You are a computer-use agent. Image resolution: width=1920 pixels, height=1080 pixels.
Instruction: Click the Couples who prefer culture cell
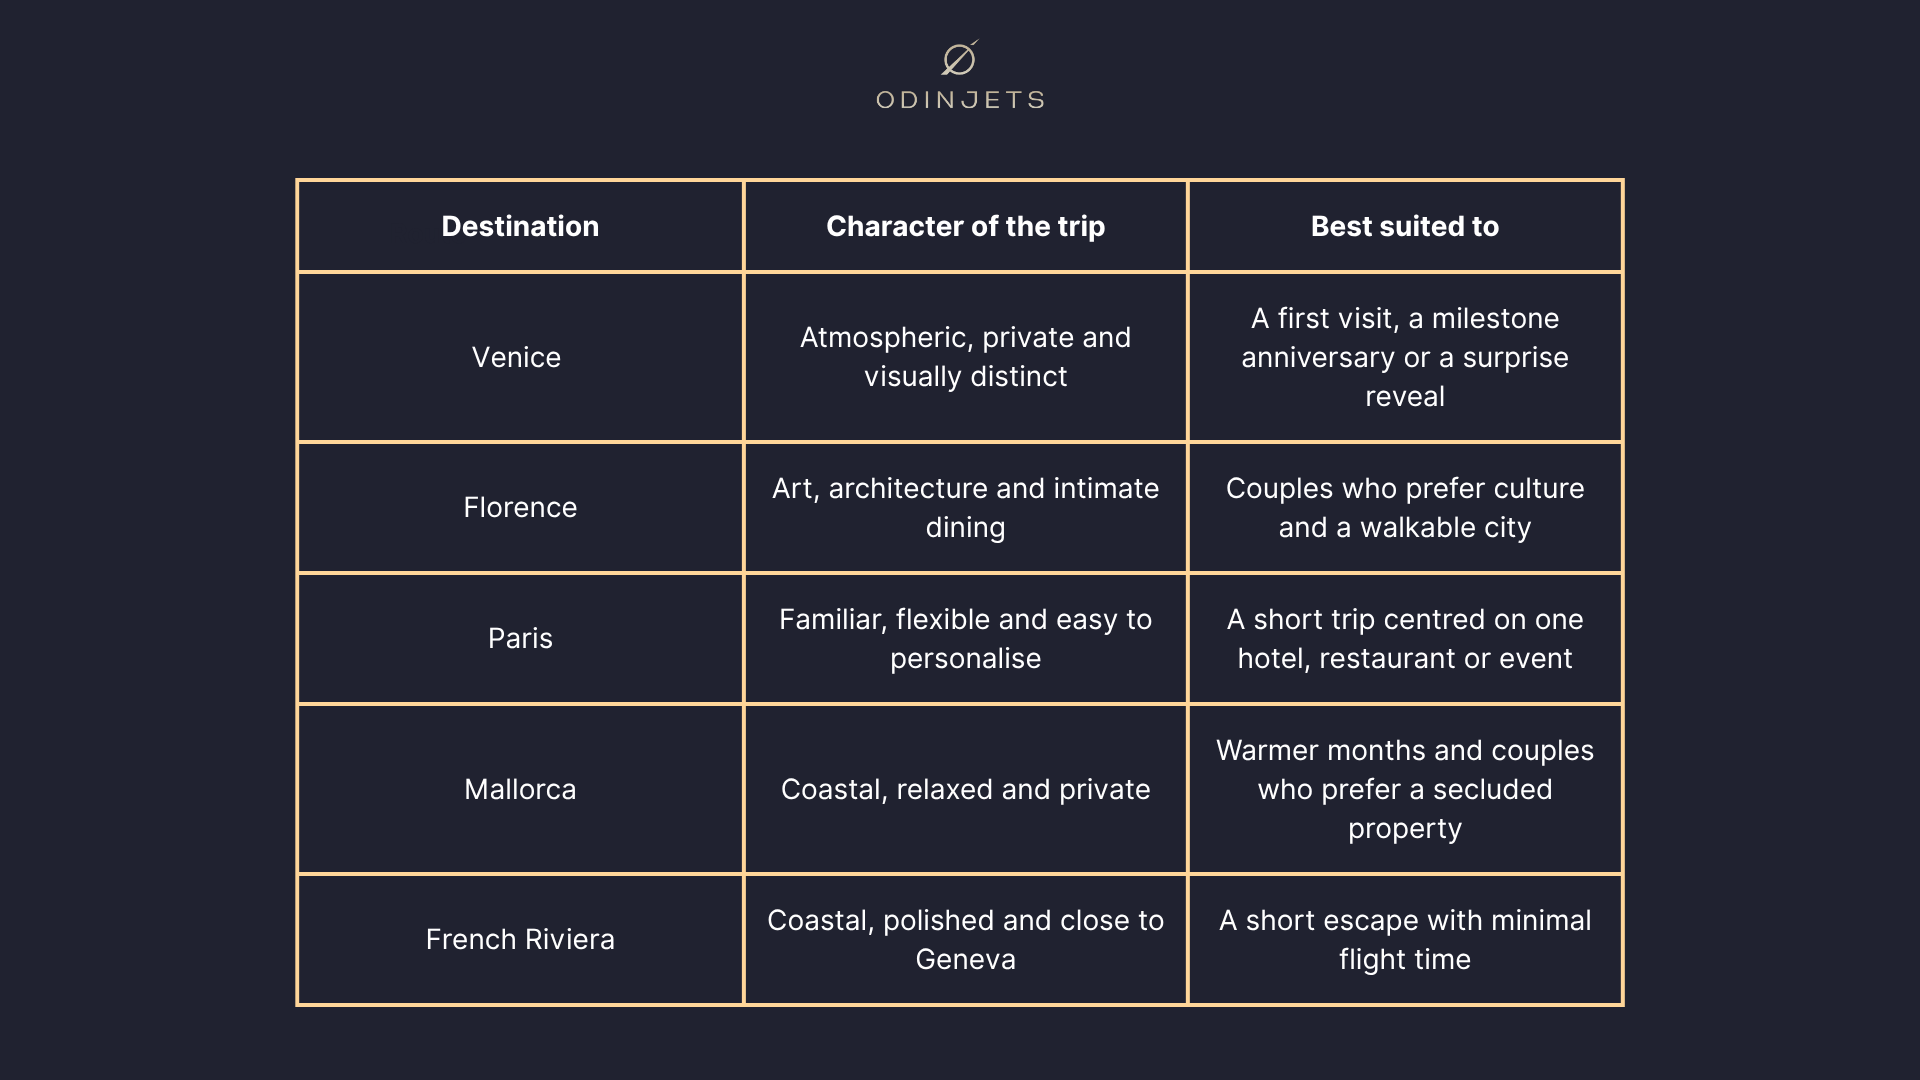(1405, 507)
